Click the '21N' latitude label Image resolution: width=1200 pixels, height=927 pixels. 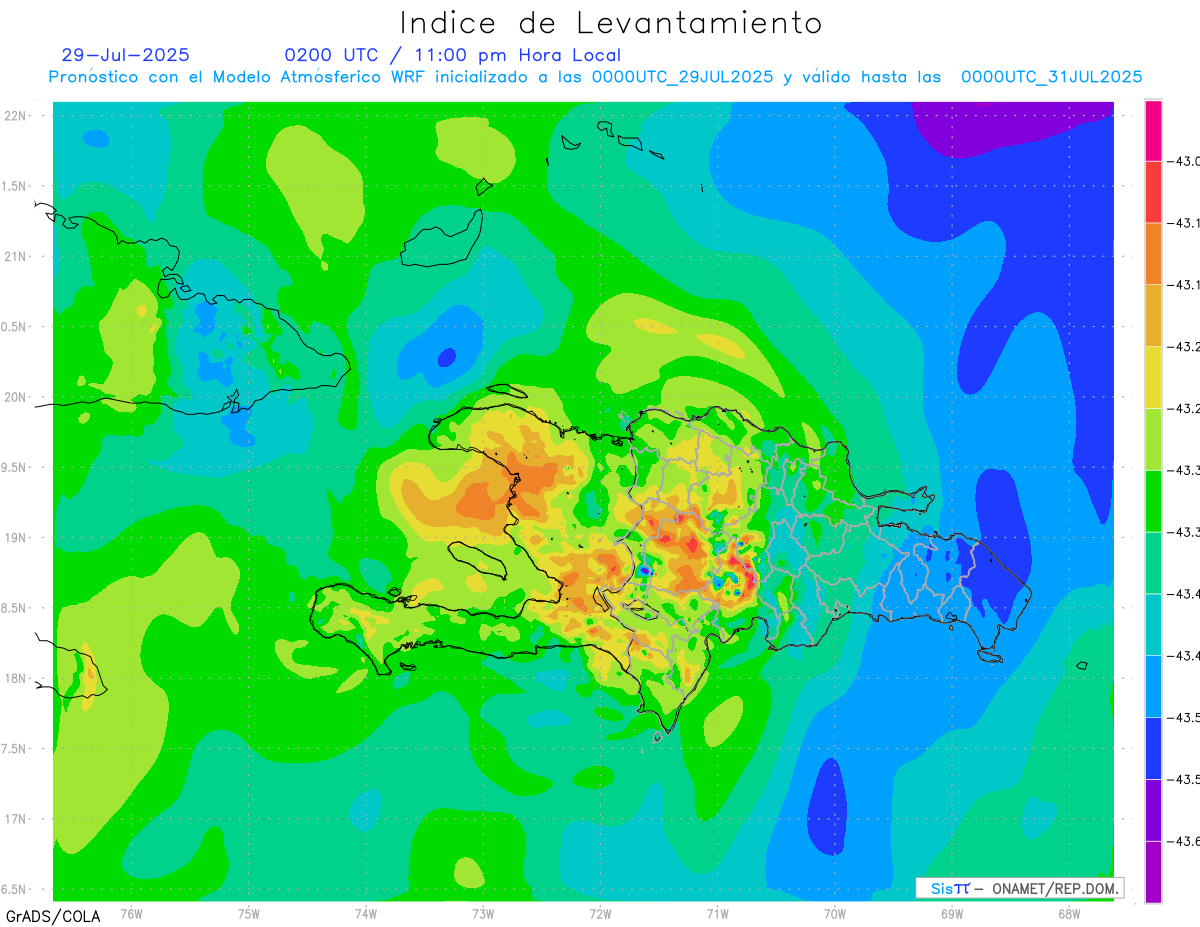pos(14,256)
